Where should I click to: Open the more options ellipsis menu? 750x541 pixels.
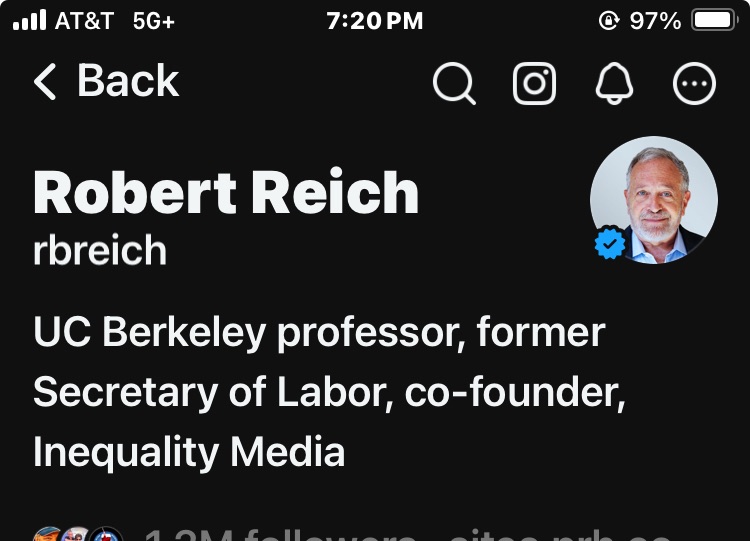pyautogui.click(x=694, y=84)
